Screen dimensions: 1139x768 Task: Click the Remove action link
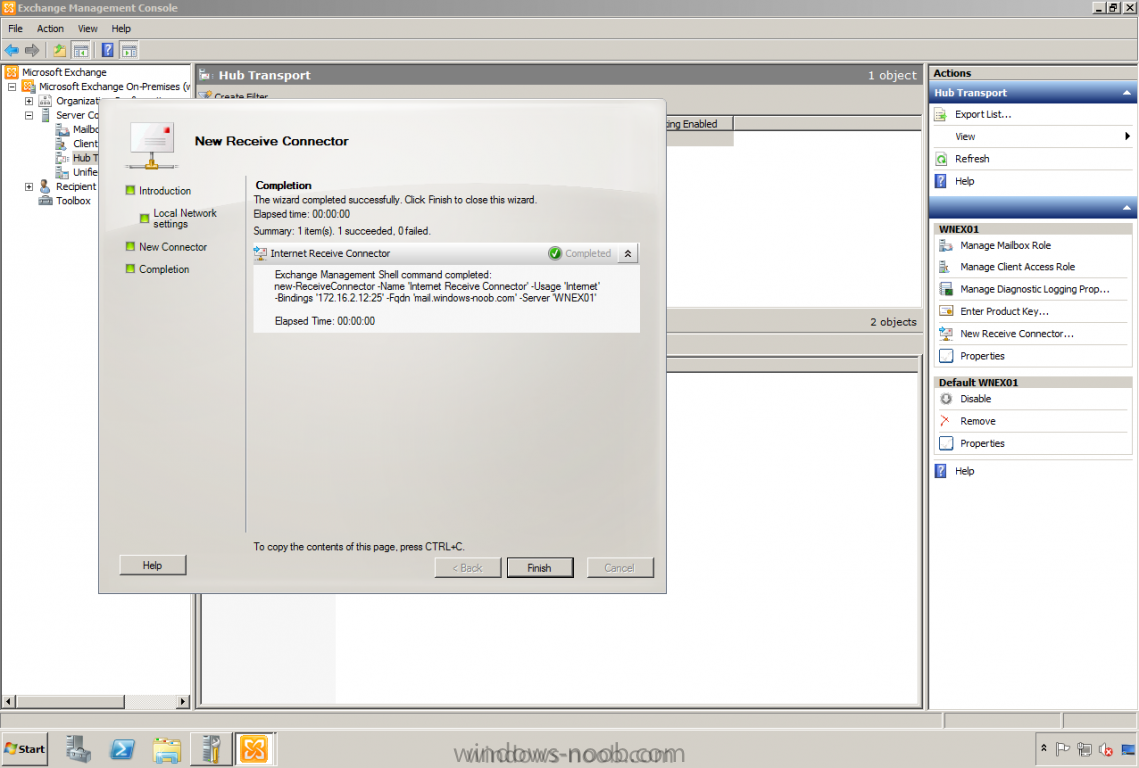(978, 421)
